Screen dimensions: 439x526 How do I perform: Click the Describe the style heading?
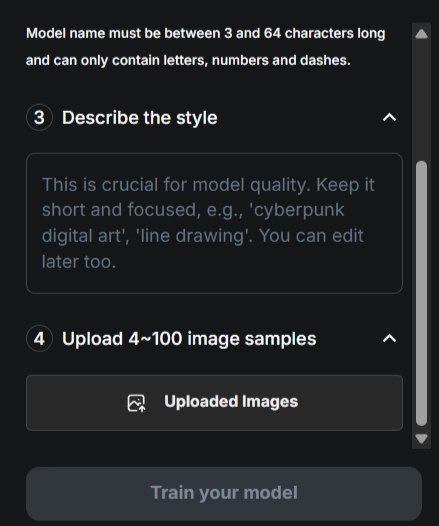140,118
